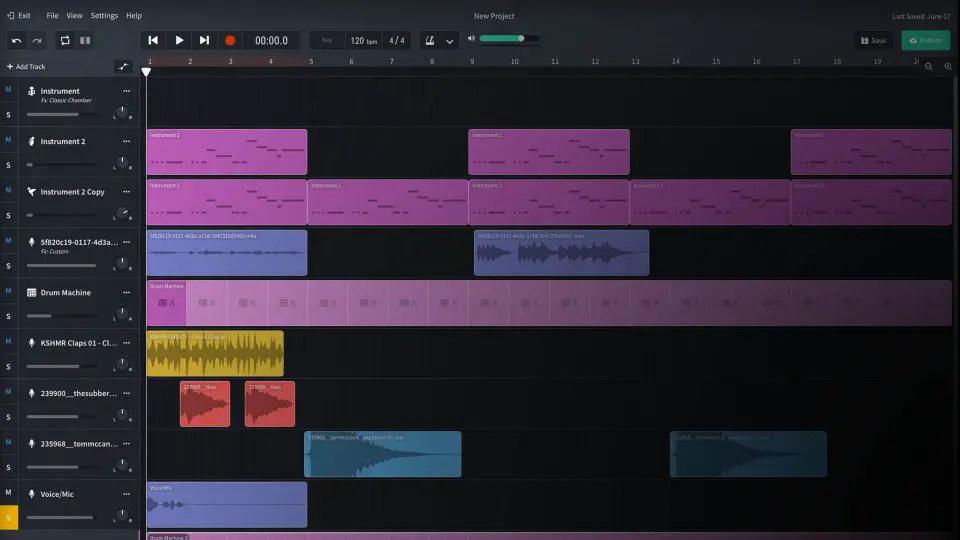Click the Publish button
Screen dimensions: 960x540
pyautogui.click(x=926, y=40)
